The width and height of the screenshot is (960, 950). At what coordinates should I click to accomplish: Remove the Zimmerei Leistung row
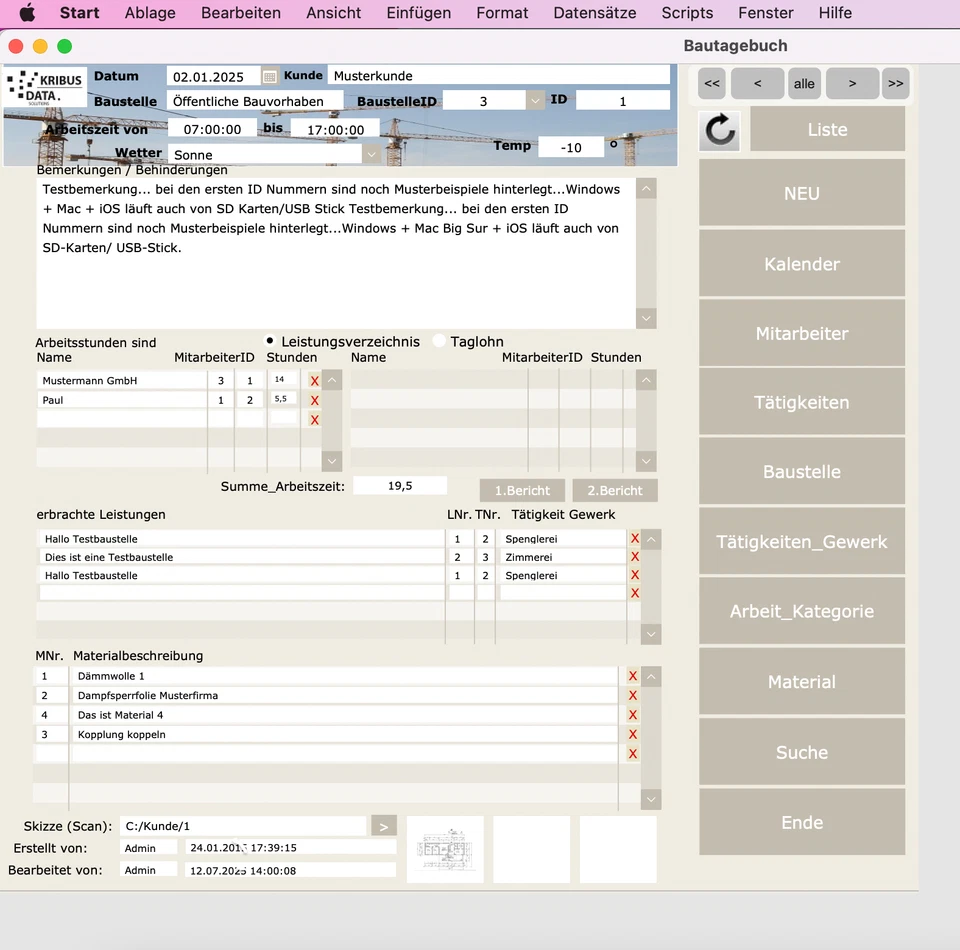635,557
